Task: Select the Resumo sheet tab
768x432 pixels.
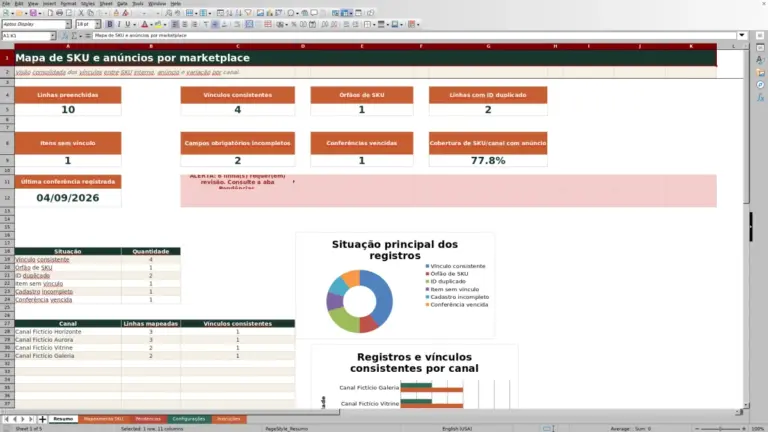Action: click(63, 419)
